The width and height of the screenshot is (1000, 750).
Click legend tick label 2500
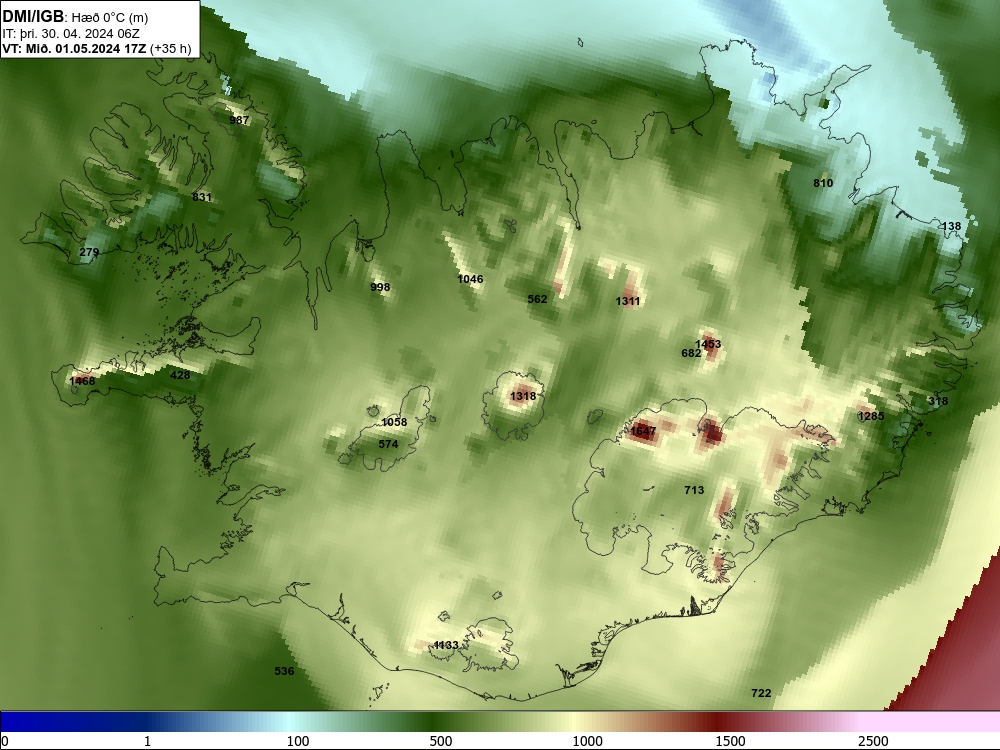(873, 741)
